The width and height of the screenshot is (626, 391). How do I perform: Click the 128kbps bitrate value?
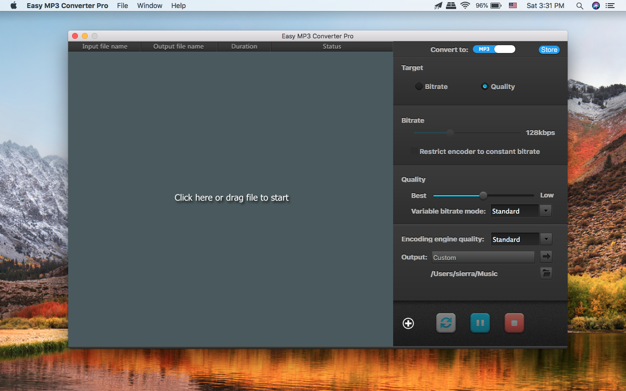pos(540,133)
